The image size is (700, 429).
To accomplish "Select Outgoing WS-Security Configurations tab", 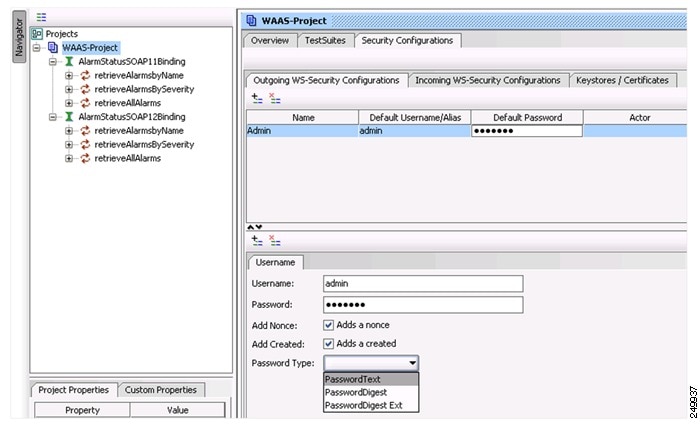I will [326, 80].
